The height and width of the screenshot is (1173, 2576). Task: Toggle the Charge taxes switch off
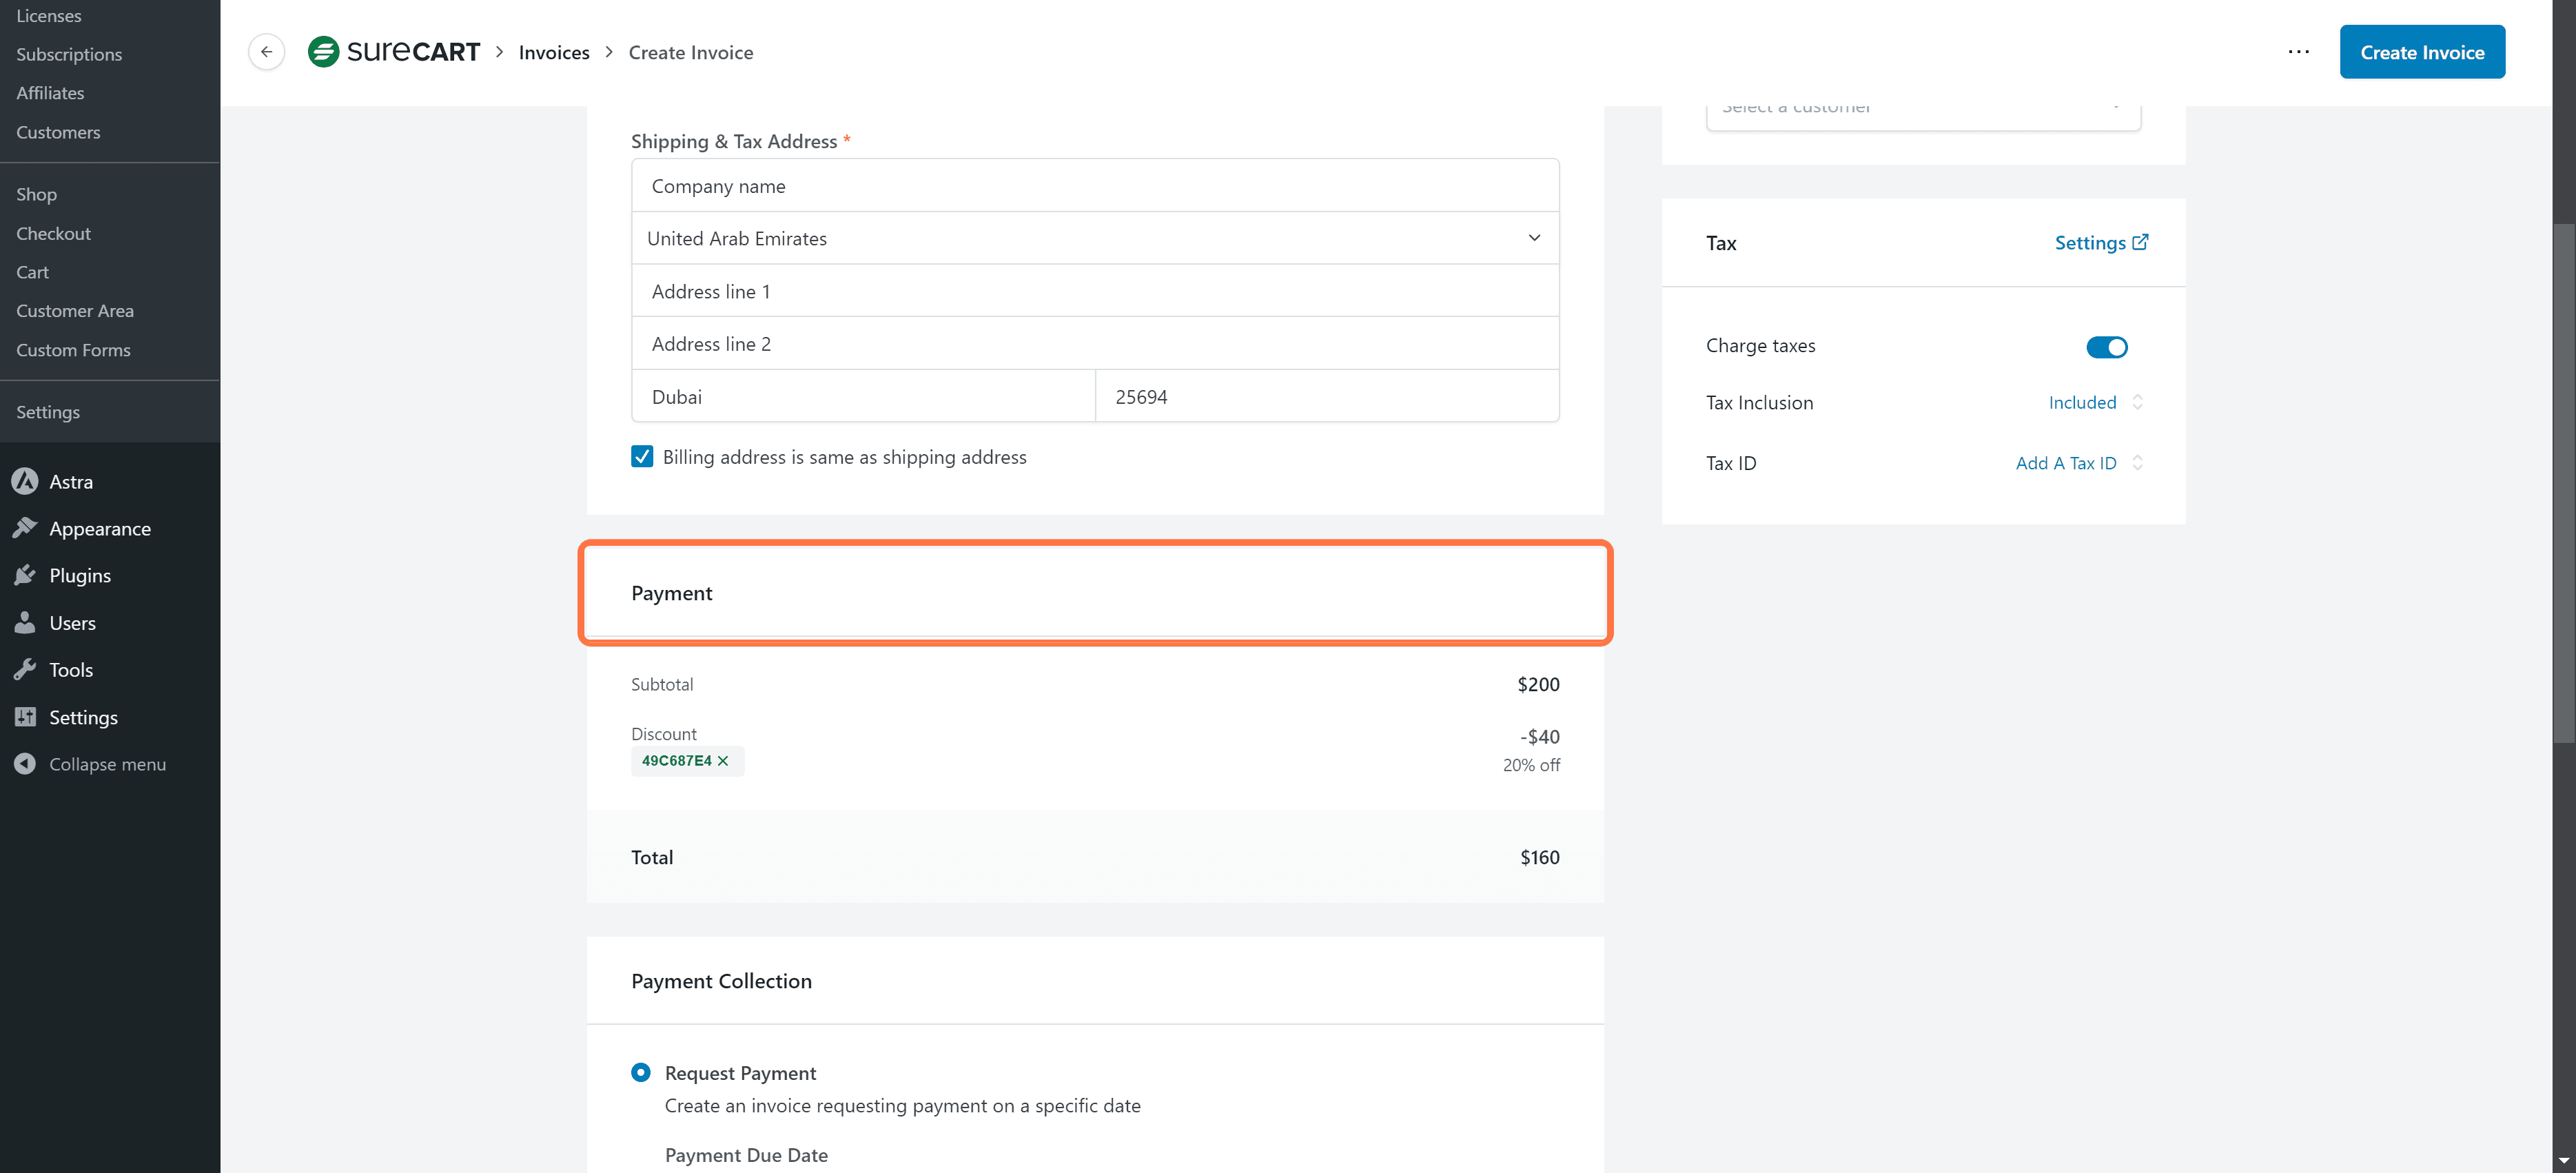point(2106,346)
